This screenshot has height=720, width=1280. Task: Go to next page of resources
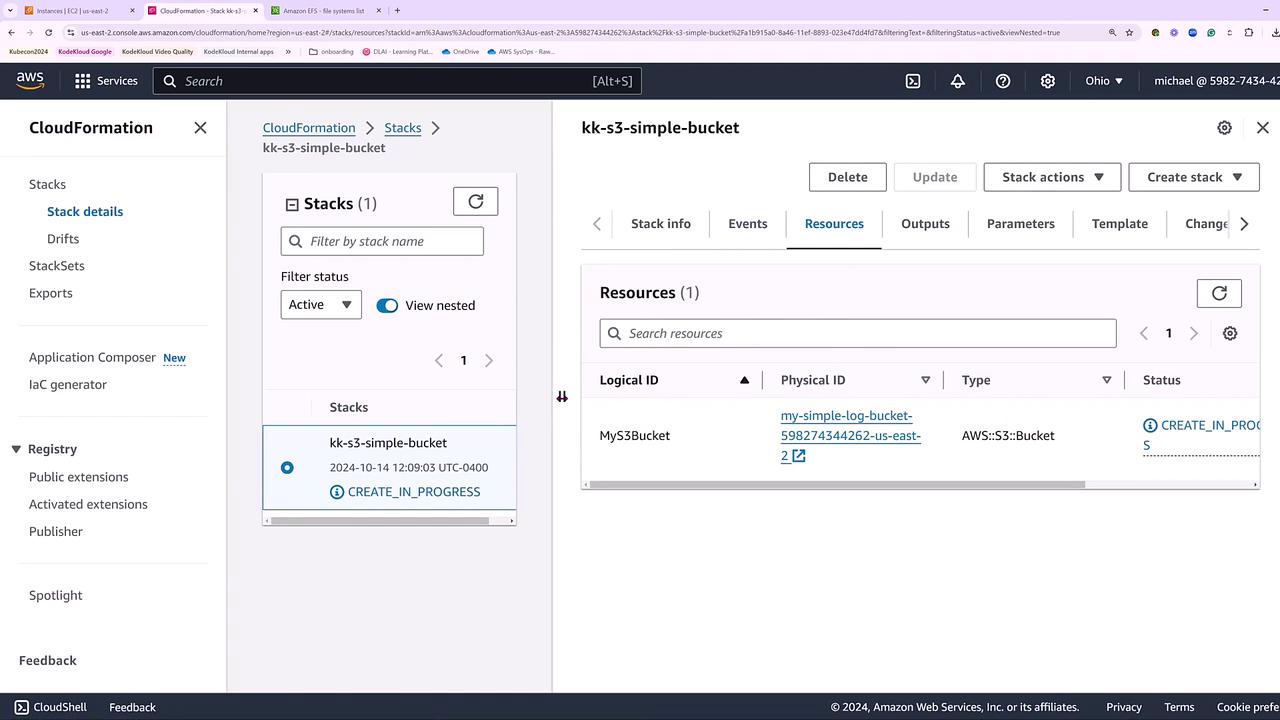(1194, 334)
